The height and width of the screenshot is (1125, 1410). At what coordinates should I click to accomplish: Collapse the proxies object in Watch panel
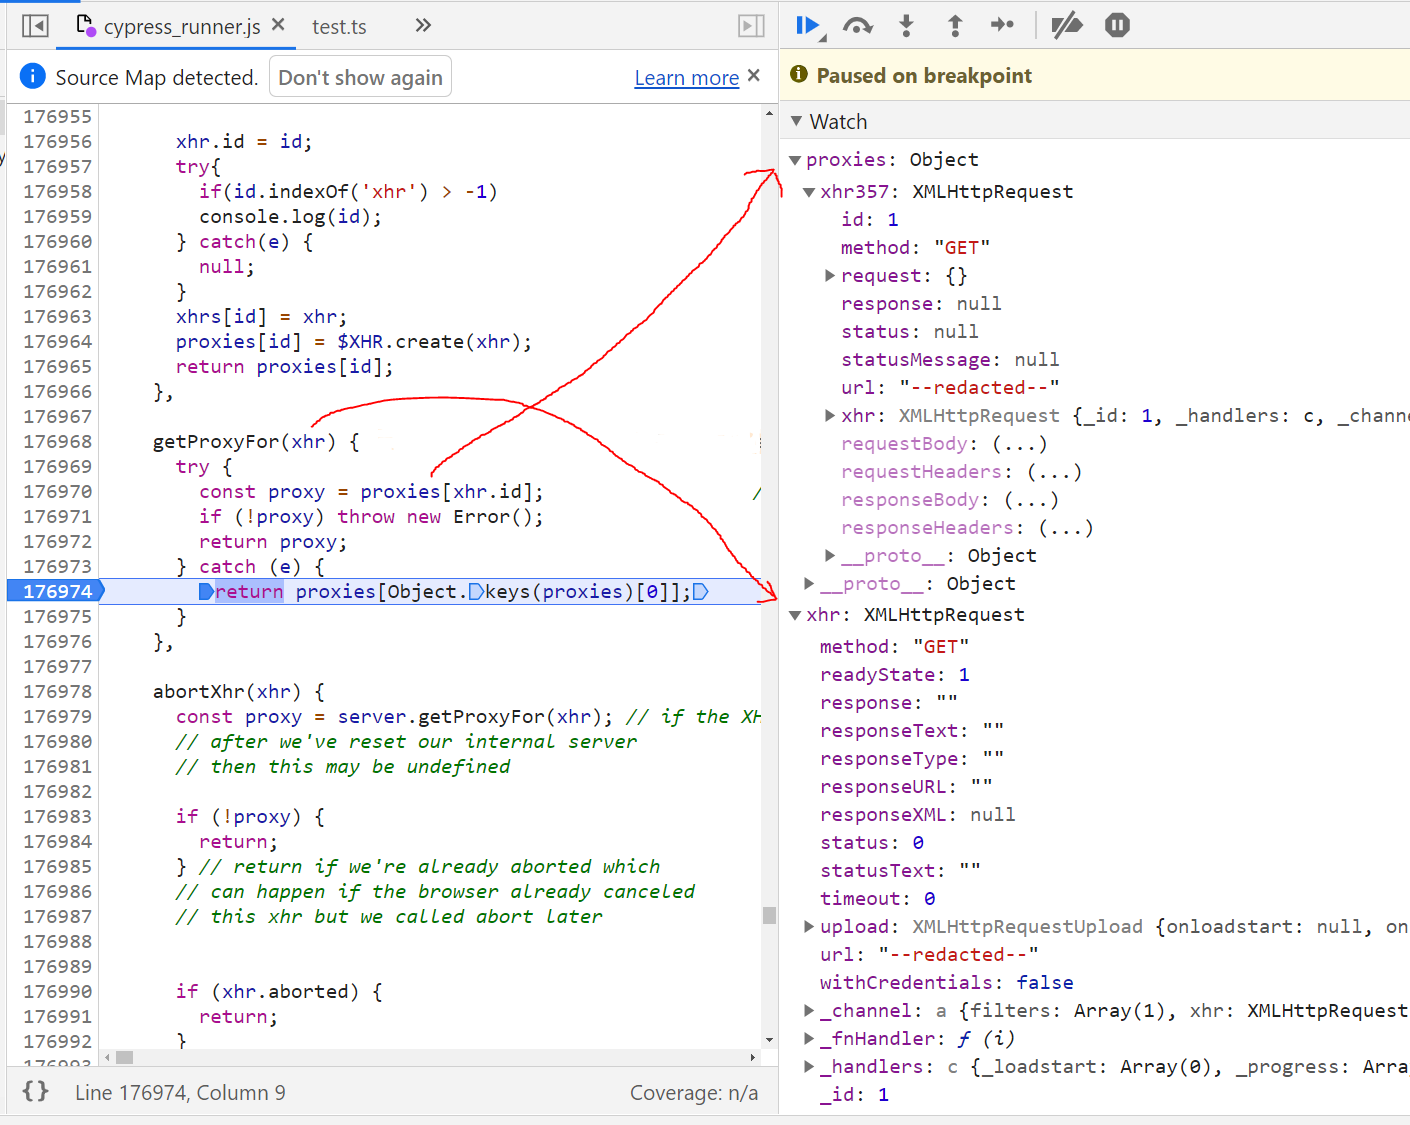(795, 159)
